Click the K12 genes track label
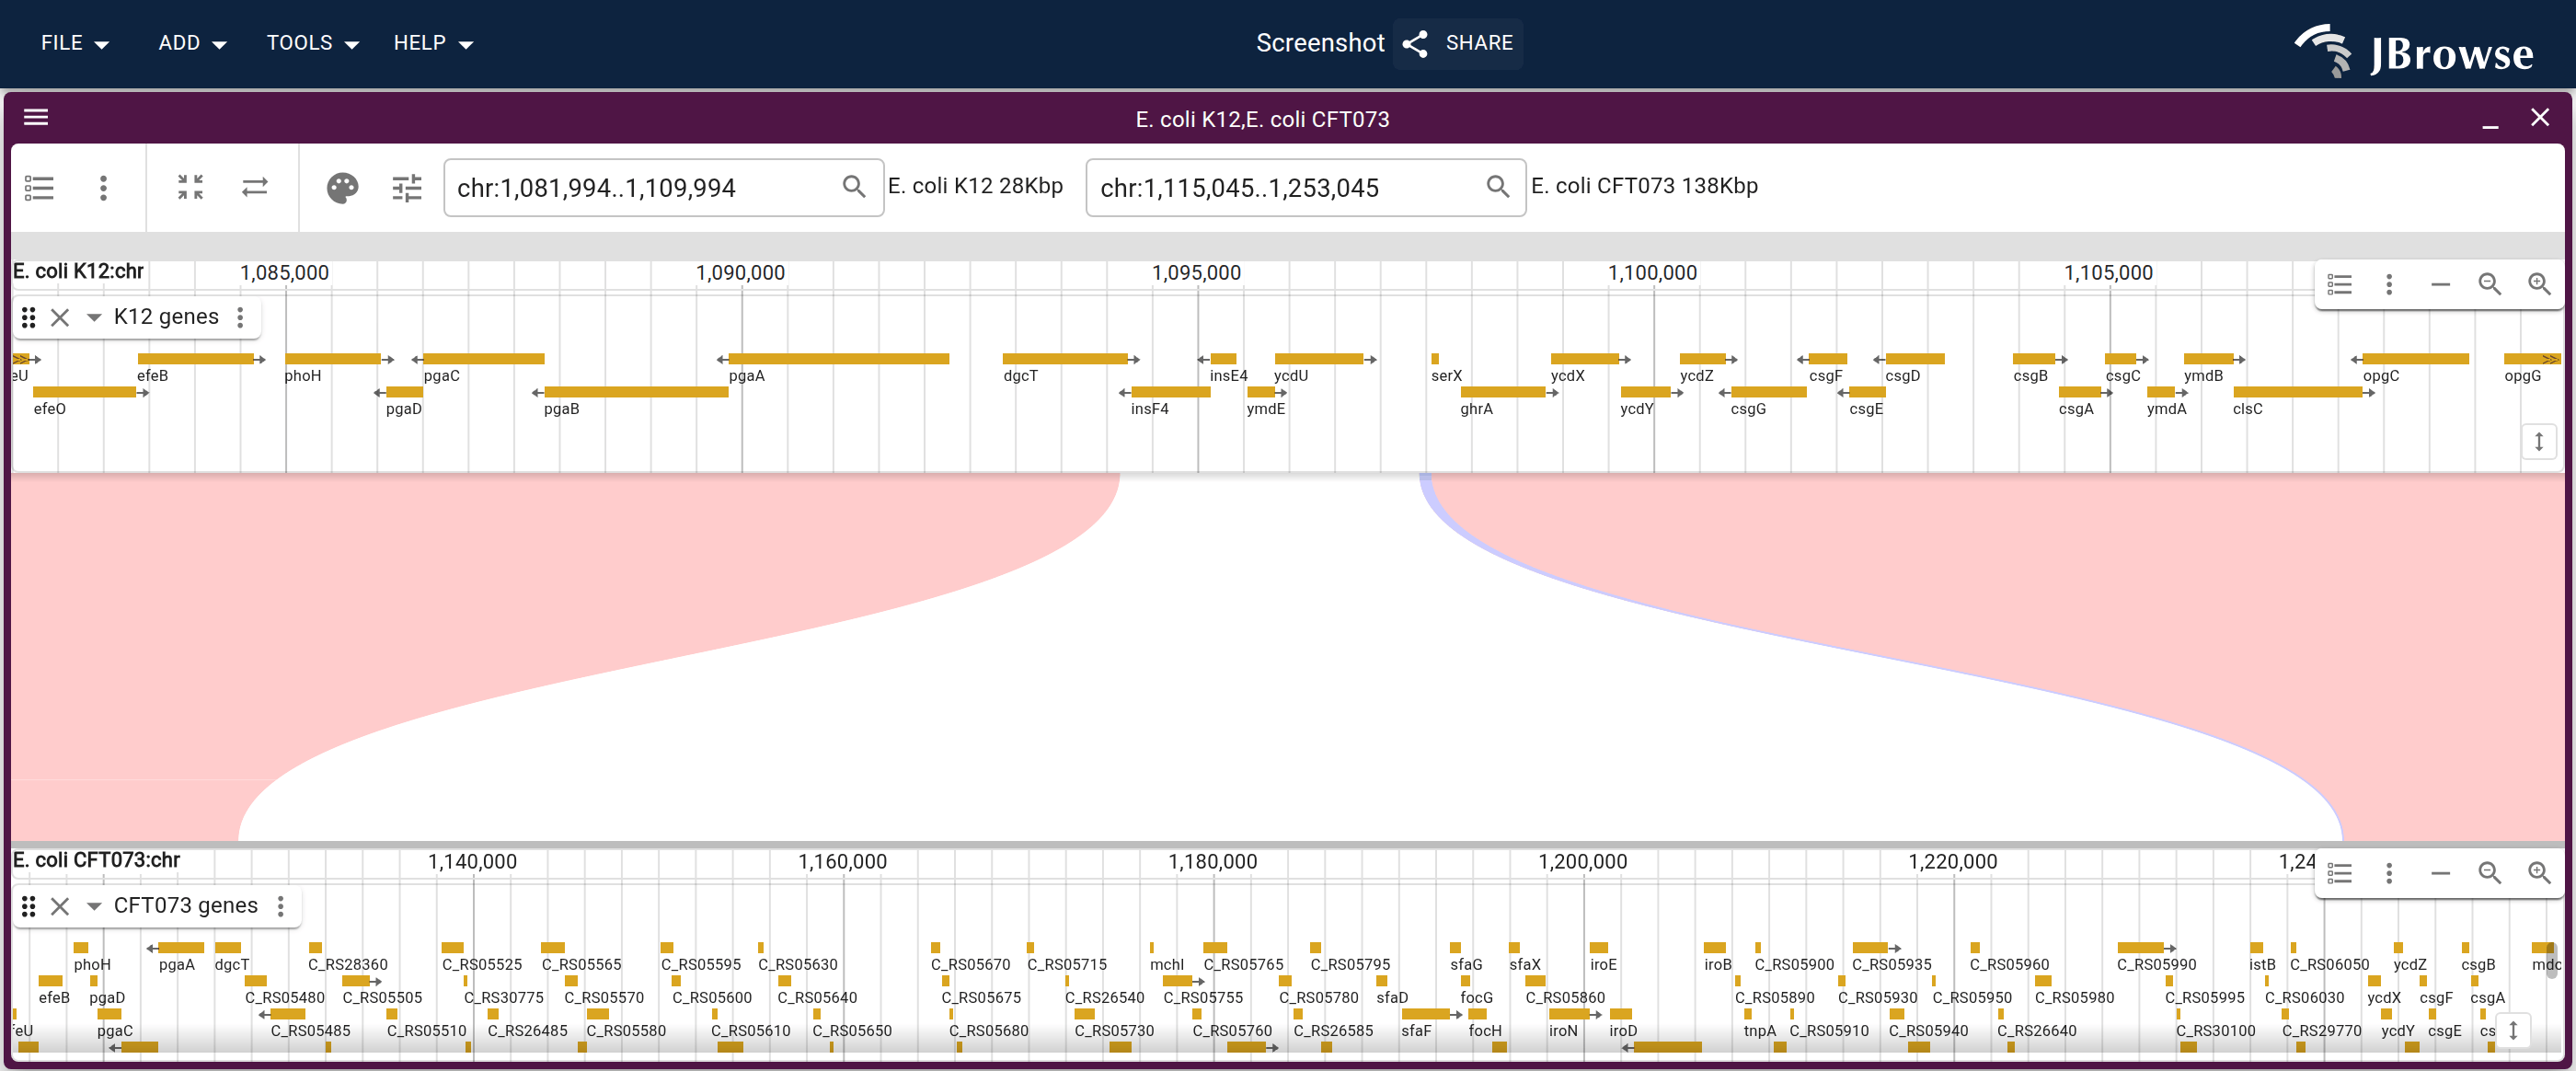This screenshot has width=2576, height=1071. [x=166, y=318]
